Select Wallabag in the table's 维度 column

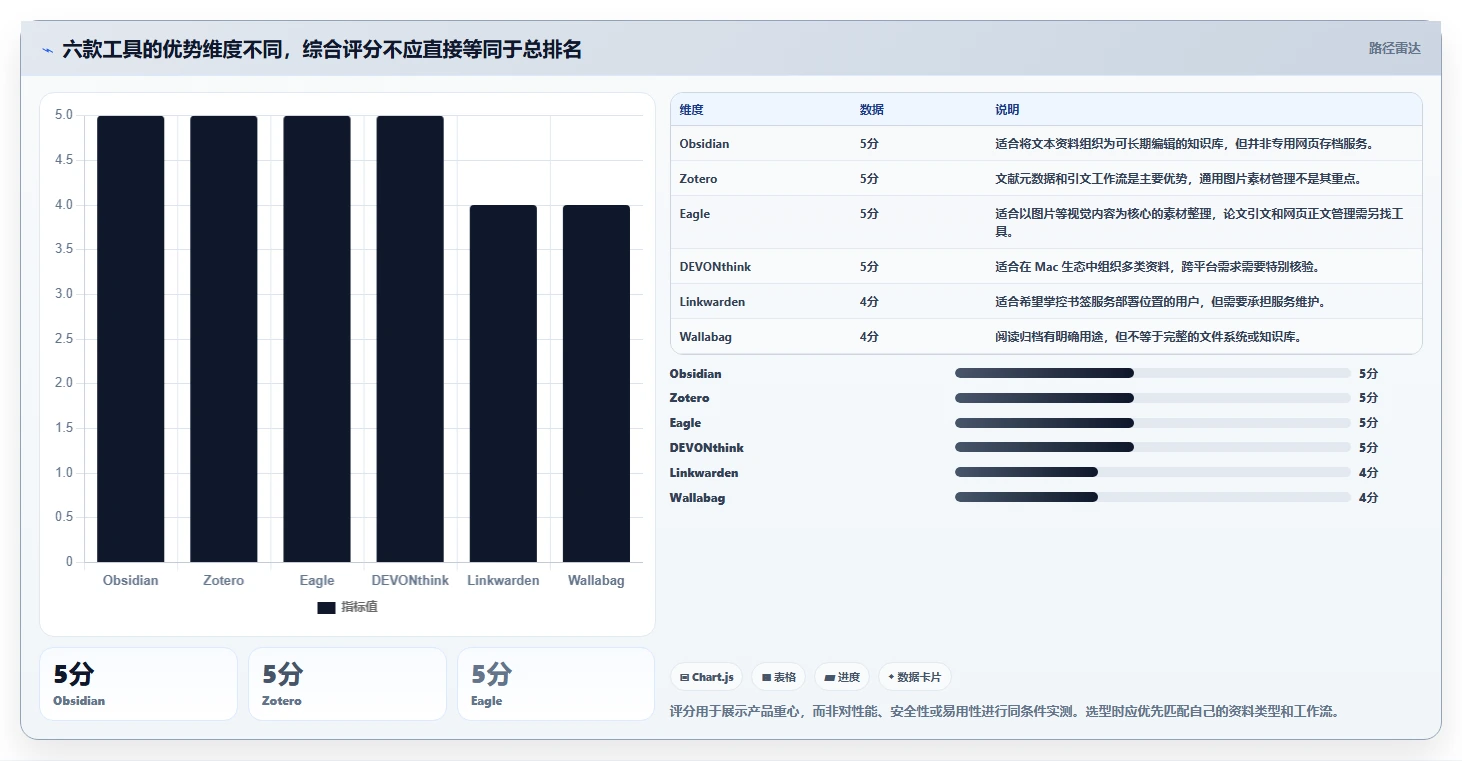705,337
